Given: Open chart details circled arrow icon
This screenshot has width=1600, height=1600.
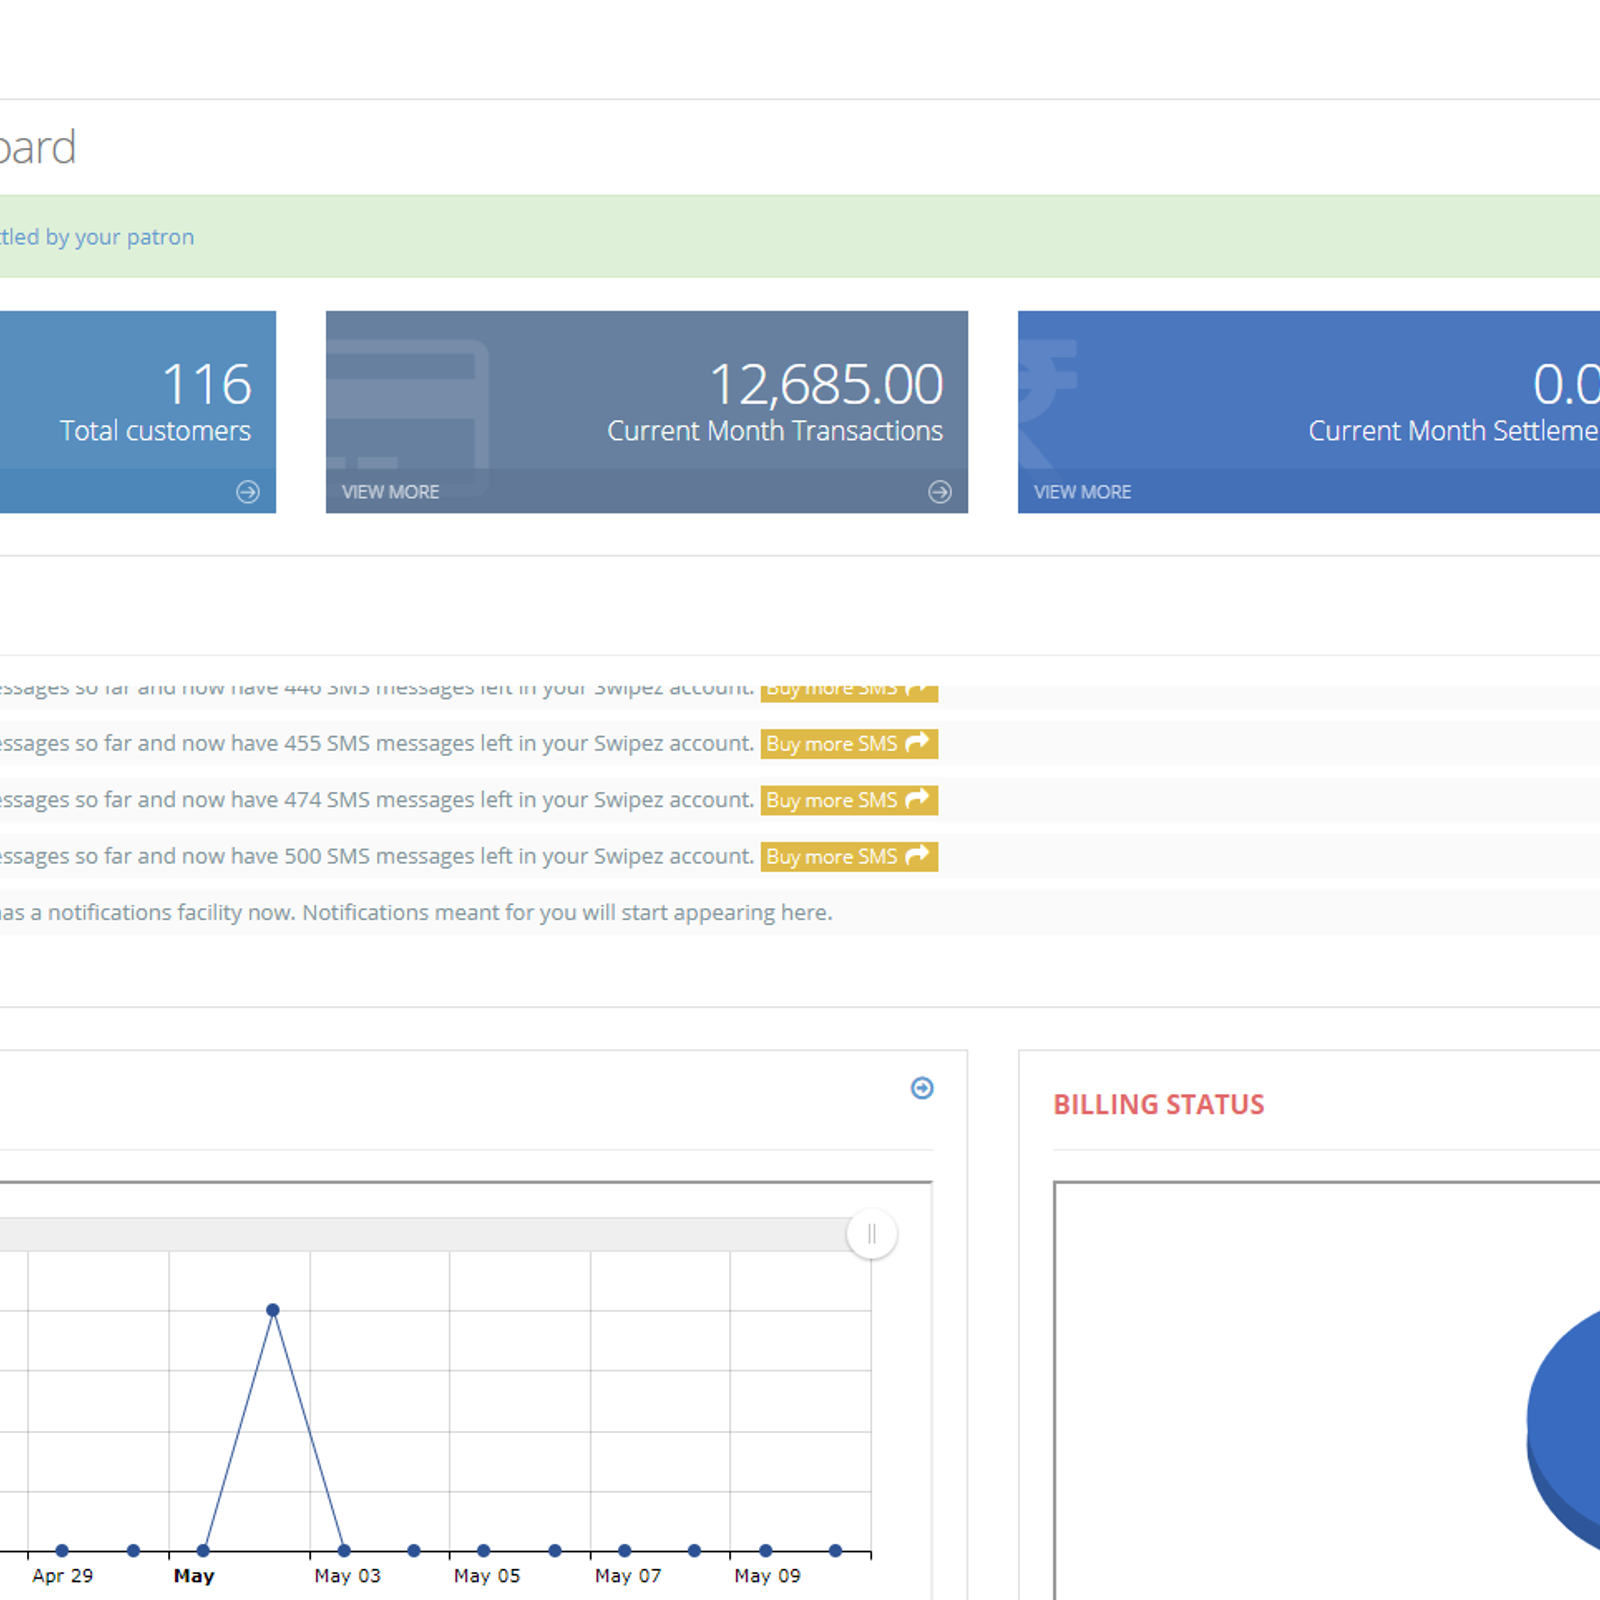Looking at the screenshot, I should (922, 1088).
